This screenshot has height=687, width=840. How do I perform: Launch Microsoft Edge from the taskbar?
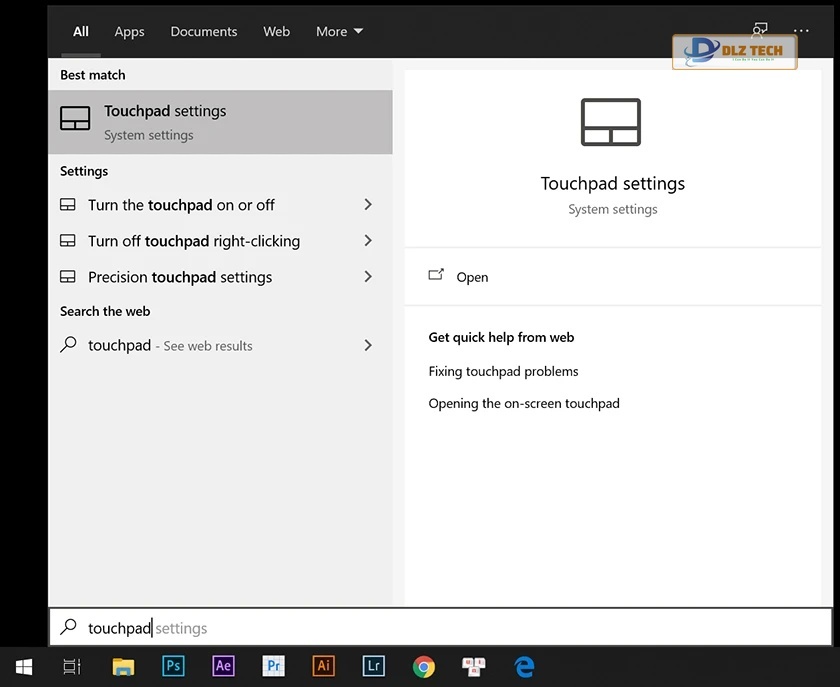523,666
